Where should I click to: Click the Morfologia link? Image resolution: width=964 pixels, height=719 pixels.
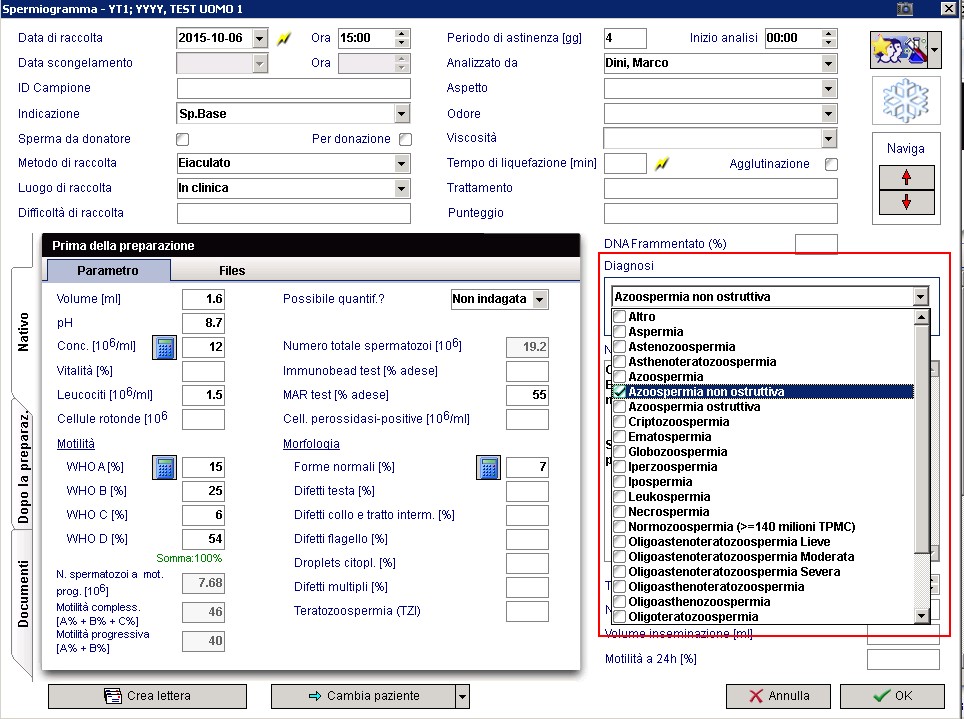point(311,444)
